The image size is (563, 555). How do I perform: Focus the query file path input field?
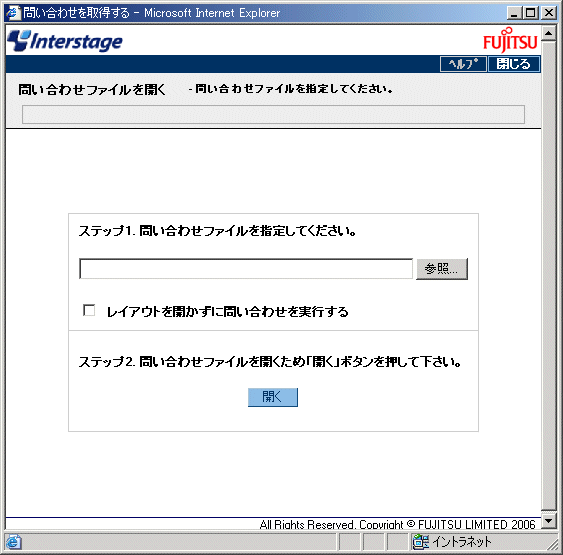[246, 269]
